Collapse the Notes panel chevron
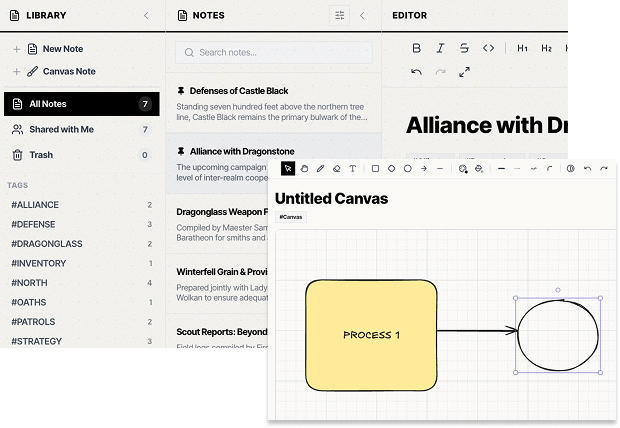The width and height of the screenshot is (620, 428). 362,15
